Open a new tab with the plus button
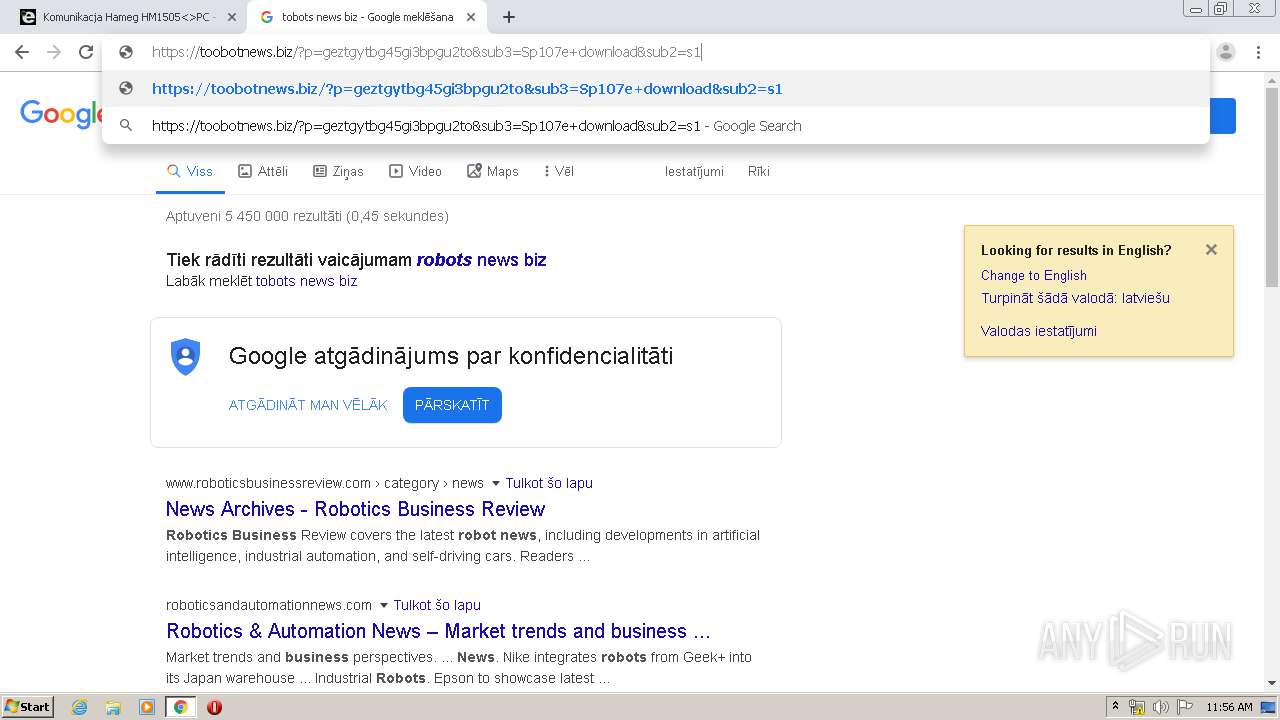1280x720 pixels. 509,17
